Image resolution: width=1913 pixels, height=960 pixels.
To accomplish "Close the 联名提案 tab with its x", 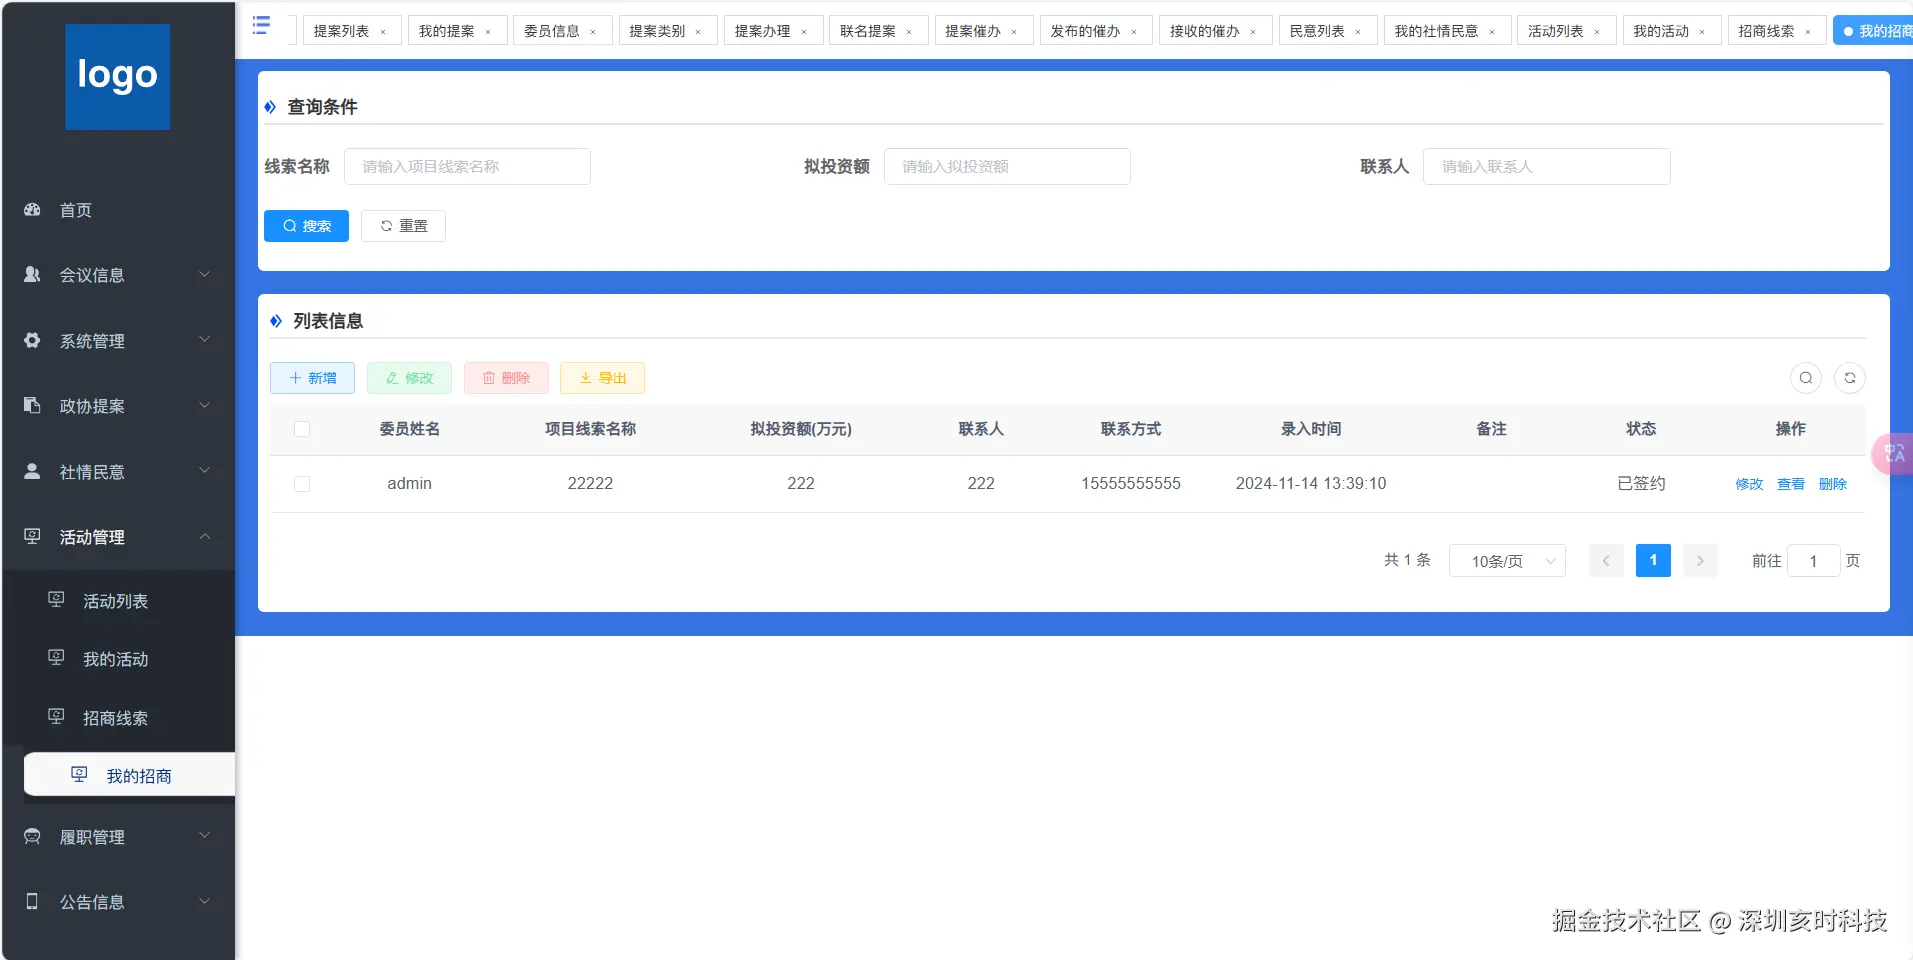I will (x=909, y=32).
